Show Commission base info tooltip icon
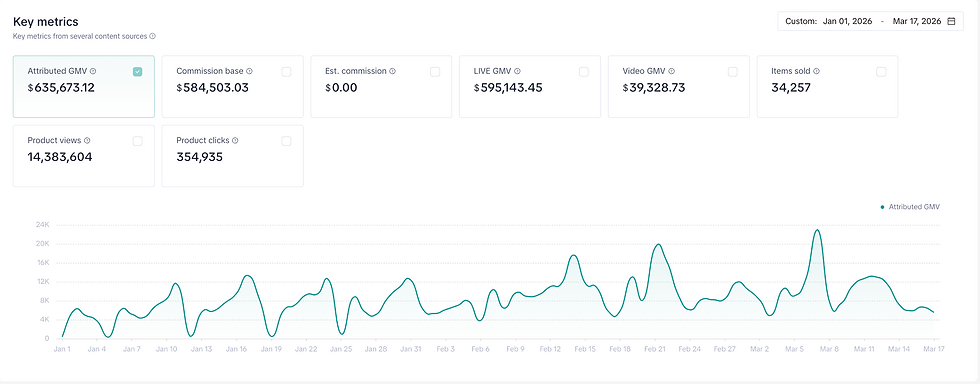Screen dimensions: 980x384 pos(249,71)
